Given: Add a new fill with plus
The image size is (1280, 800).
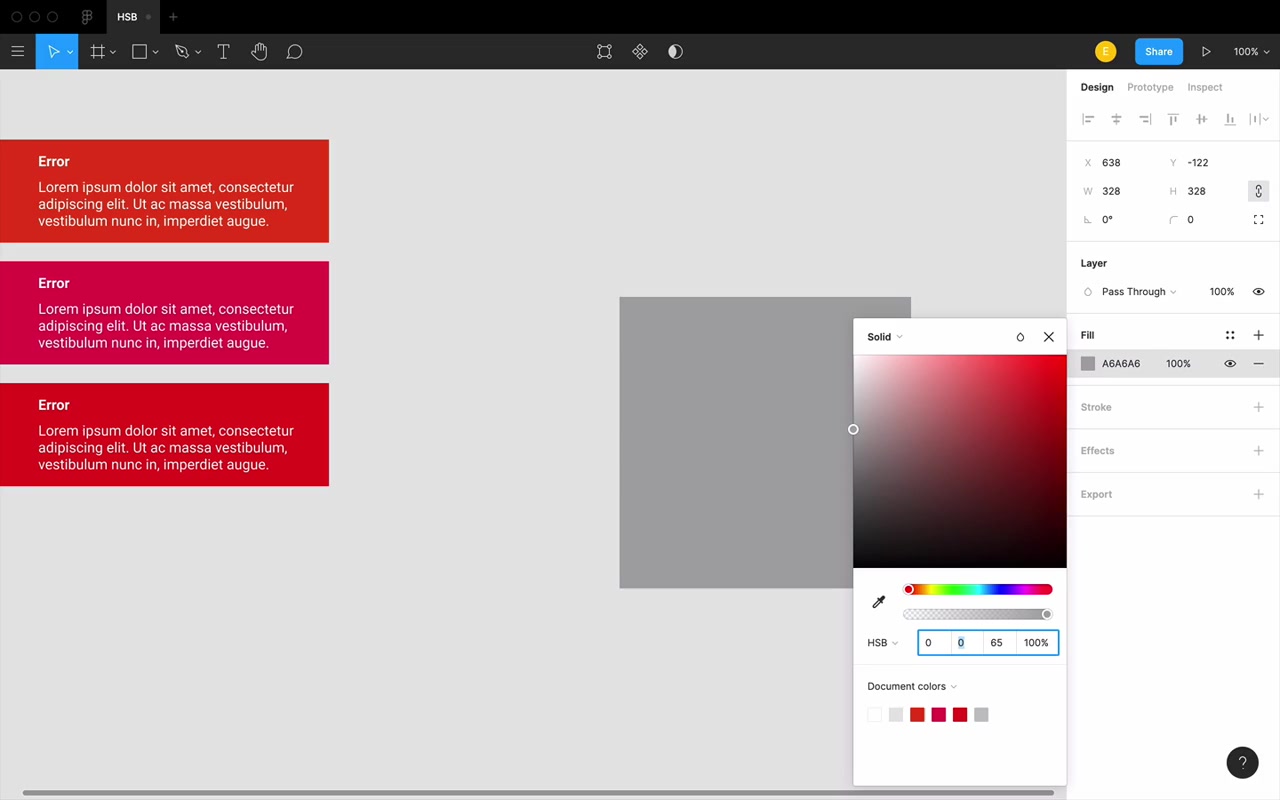Looking at the screenshot, I should coord(1258,335).
